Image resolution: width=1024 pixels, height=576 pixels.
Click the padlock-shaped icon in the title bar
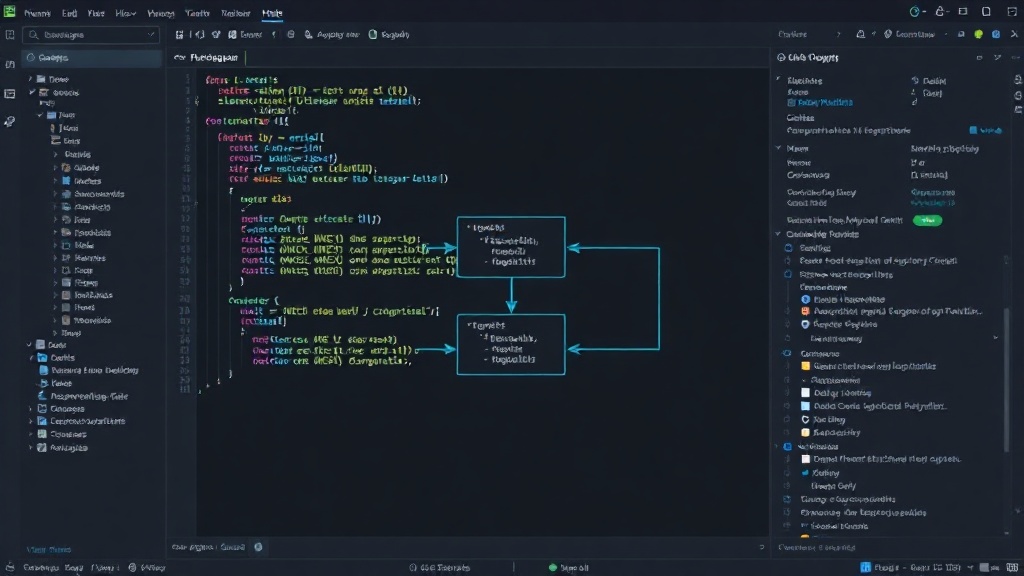tap(940, 11)
